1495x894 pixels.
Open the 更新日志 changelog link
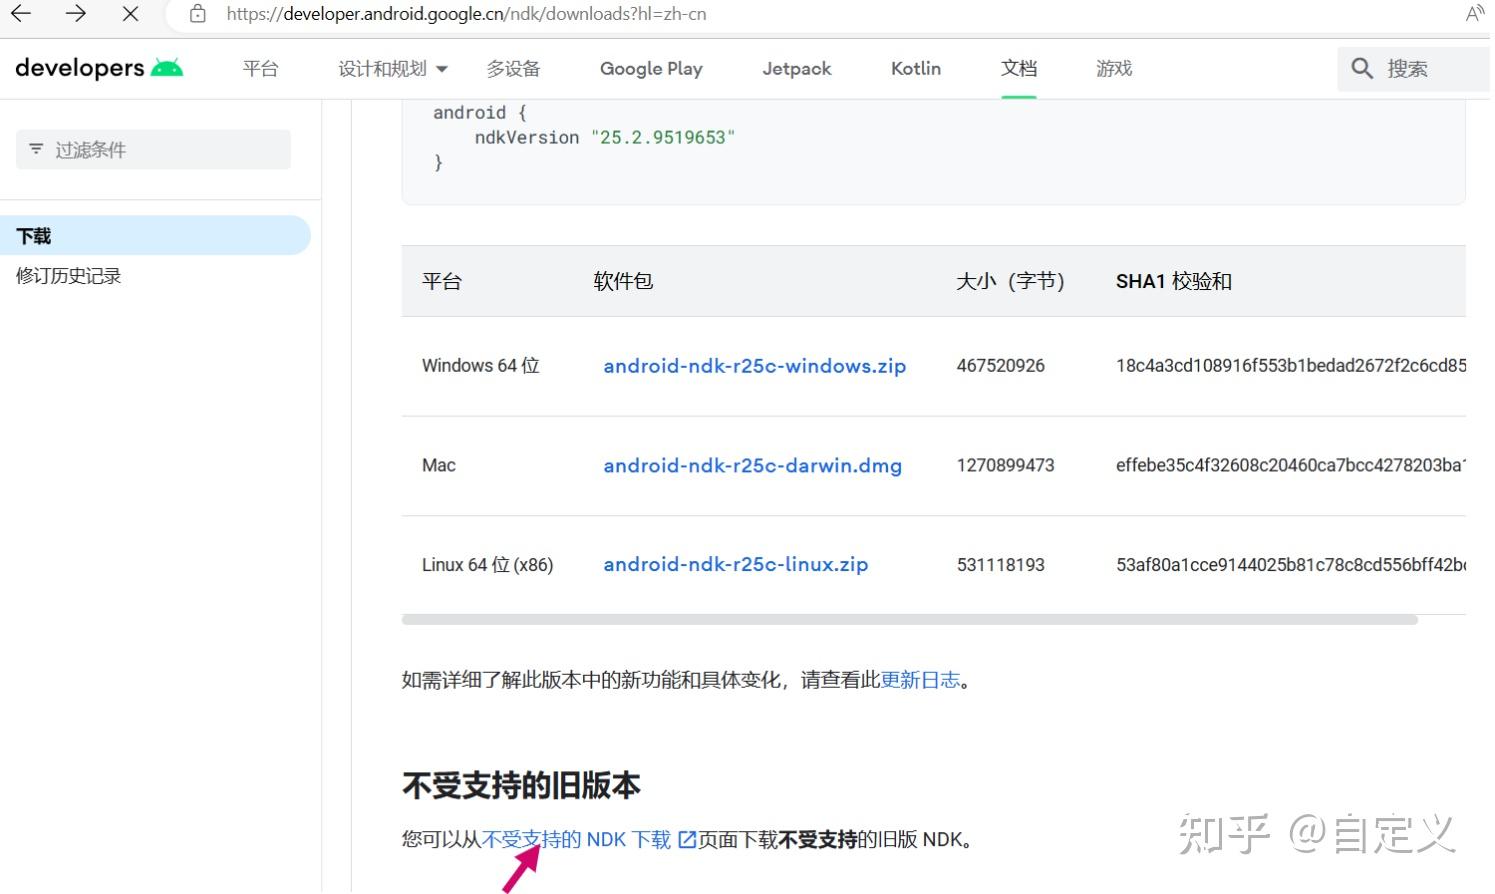[x=920, y=680]
